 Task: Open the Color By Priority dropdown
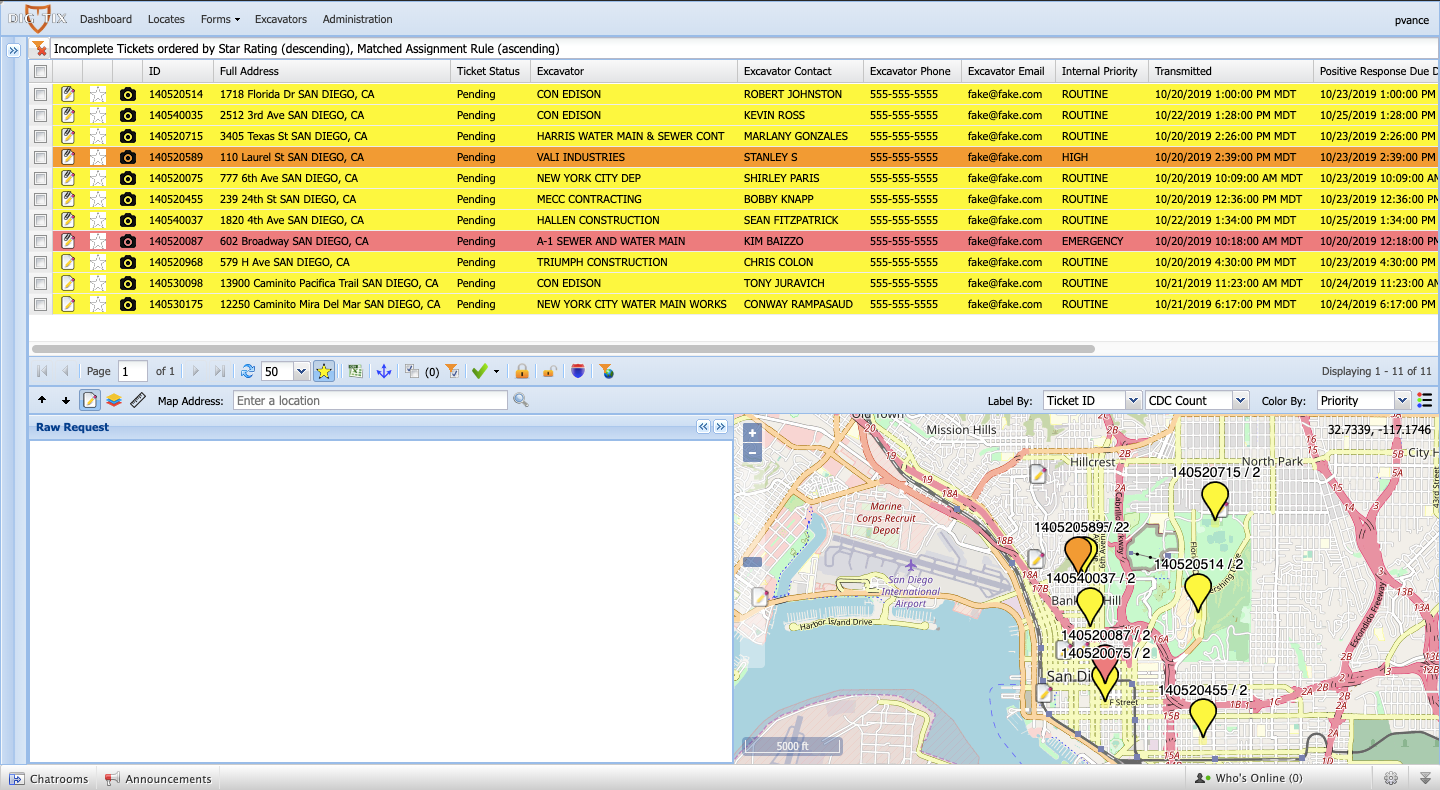click(x=1401, y=400)
